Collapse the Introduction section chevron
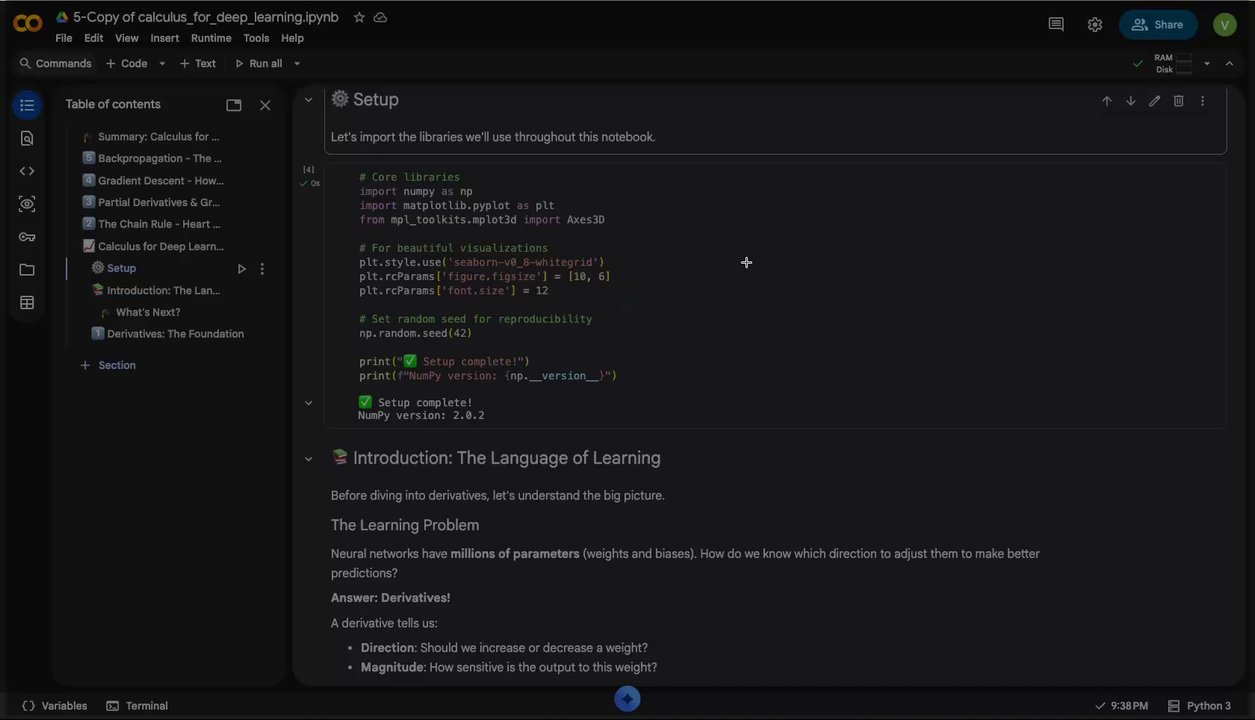Screen dimensions: 1255x720 pyautogui.click(x=308, y=459)
